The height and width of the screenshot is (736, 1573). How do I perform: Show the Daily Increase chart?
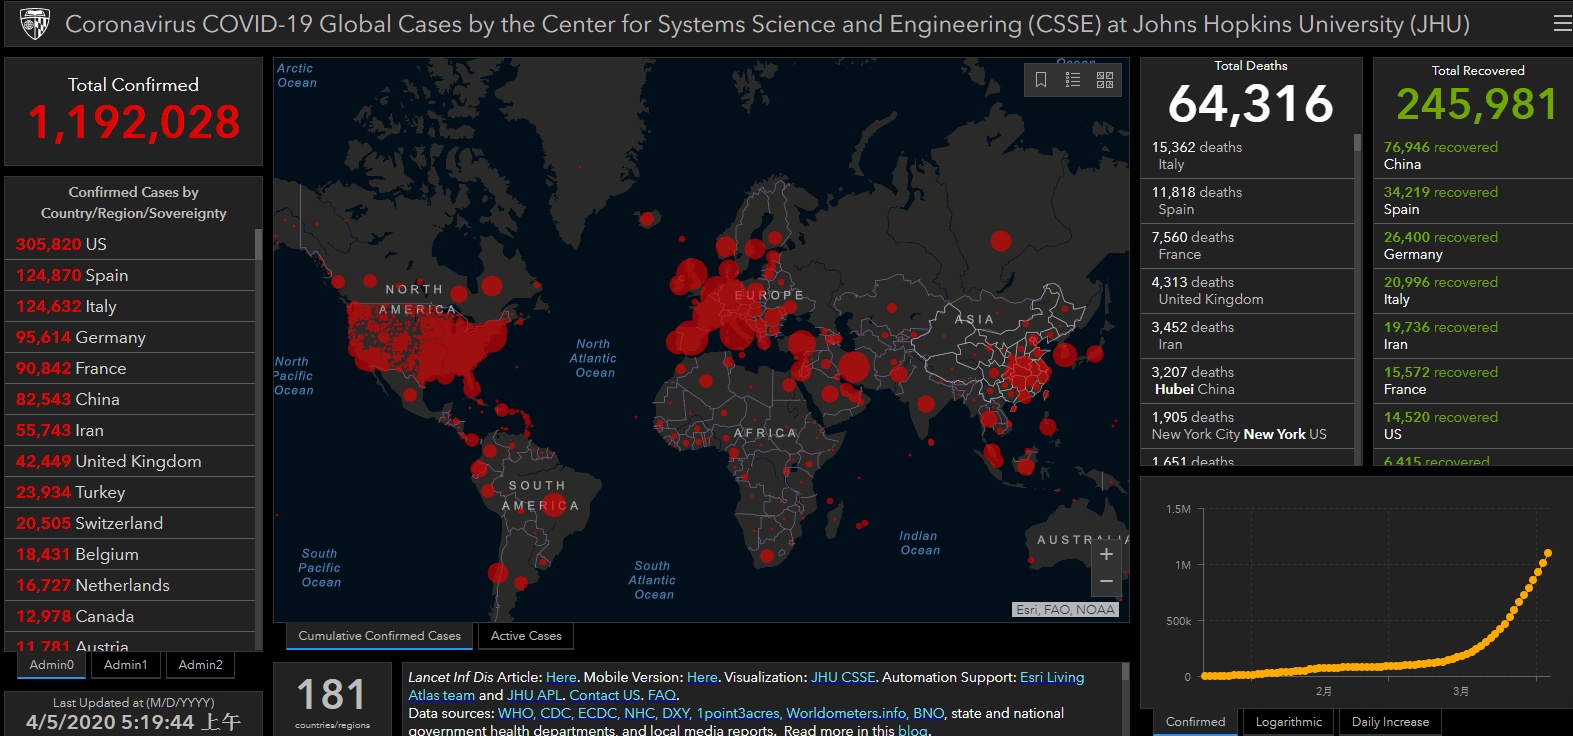pos(1390,722)
